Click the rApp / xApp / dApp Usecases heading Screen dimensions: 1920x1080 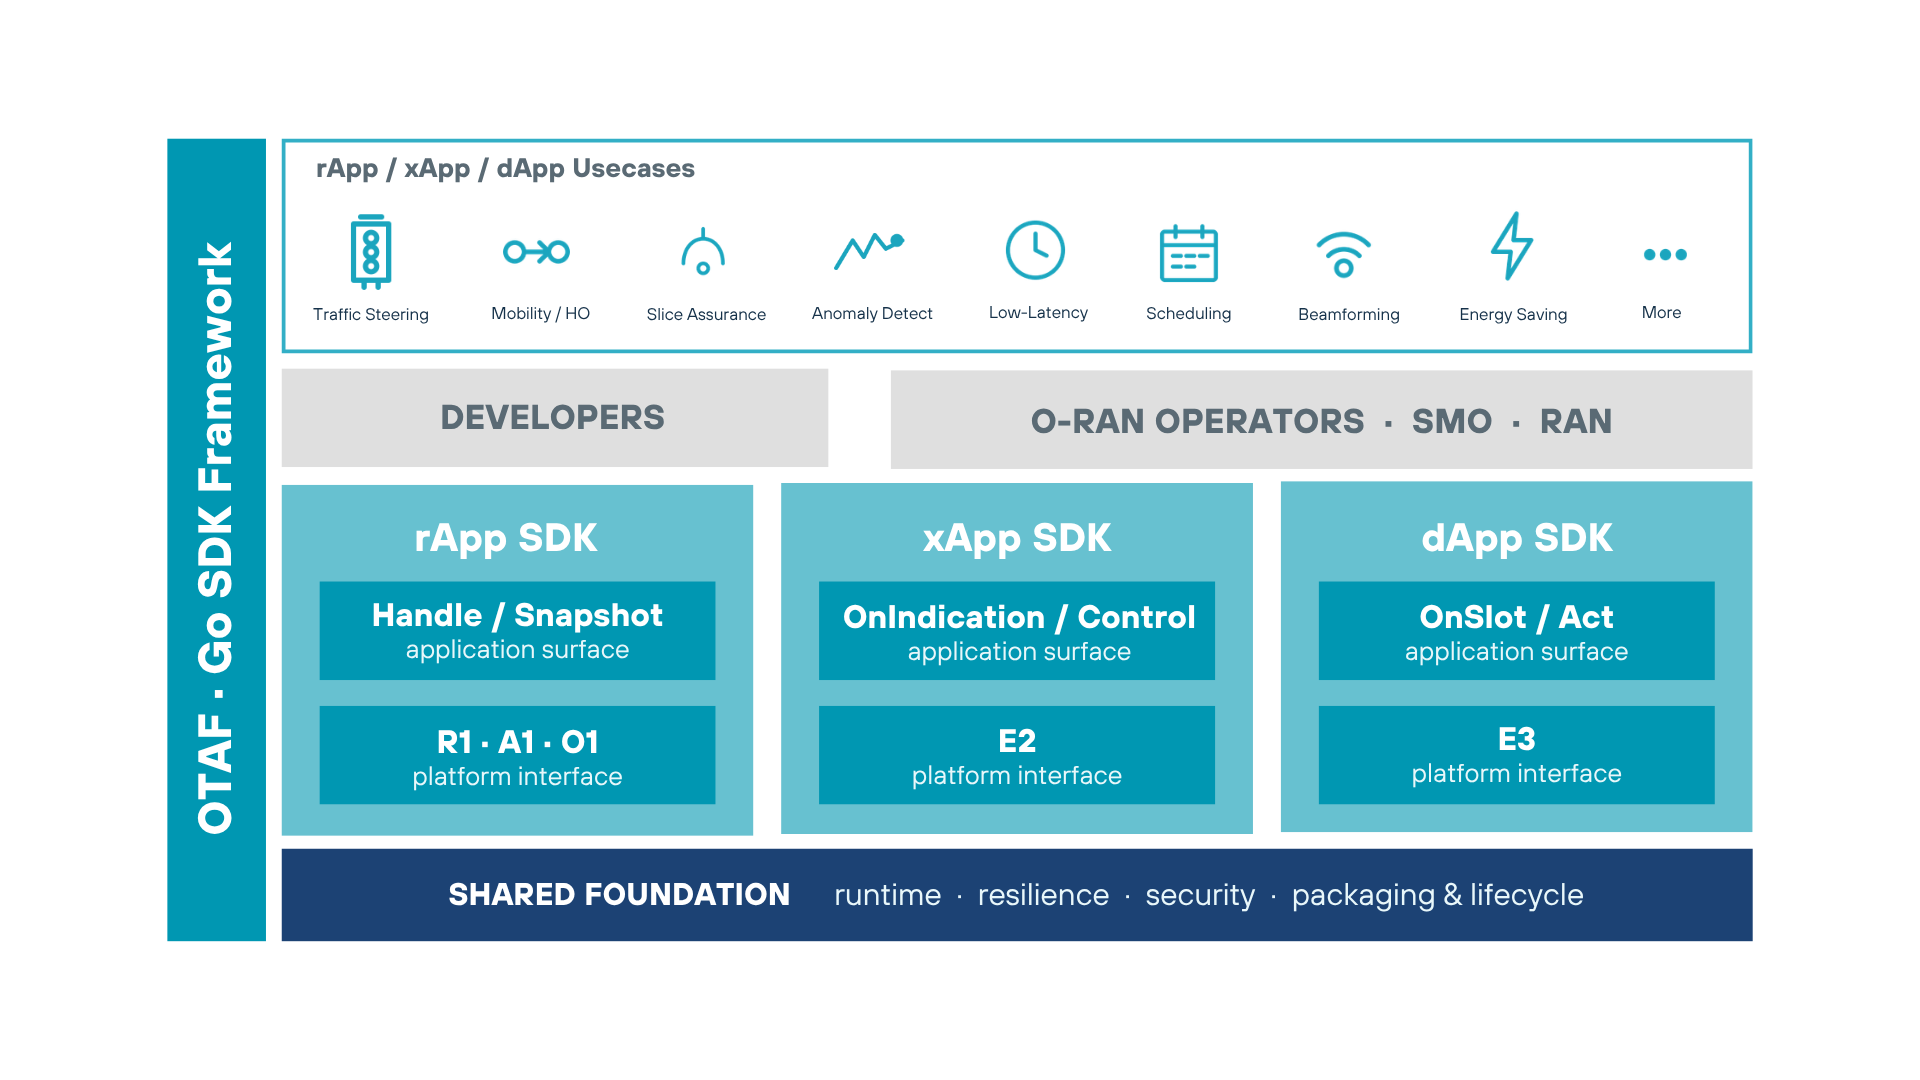[505, 169]
